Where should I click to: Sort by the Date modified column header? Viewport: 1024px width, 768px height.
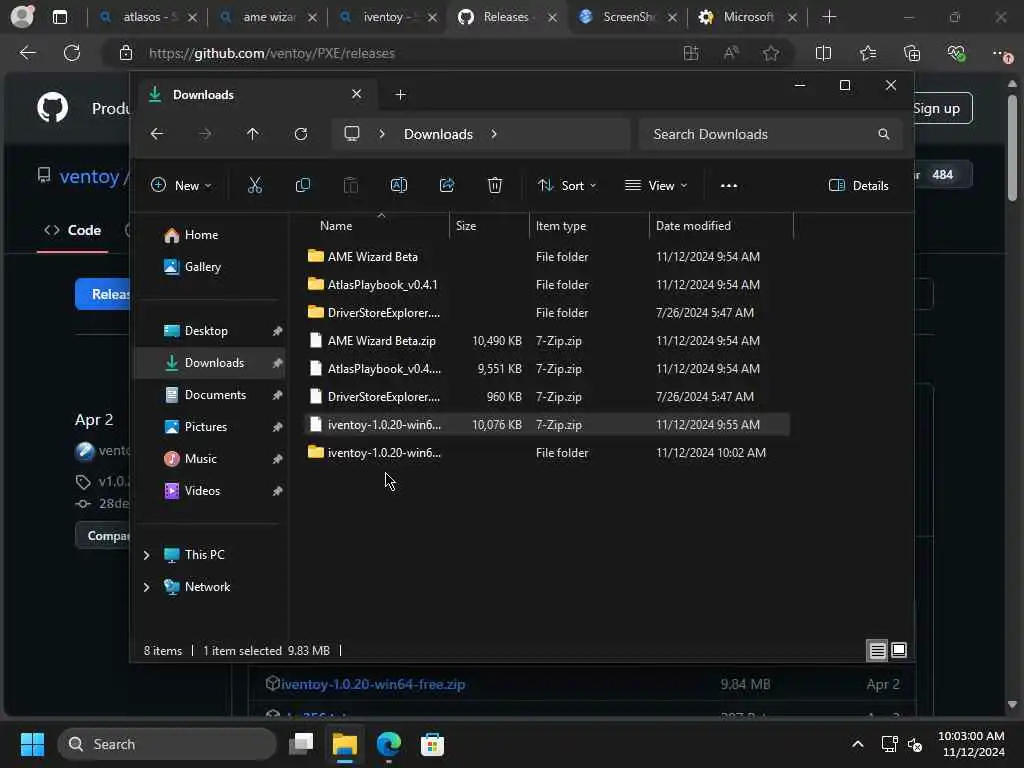point(693,226)
